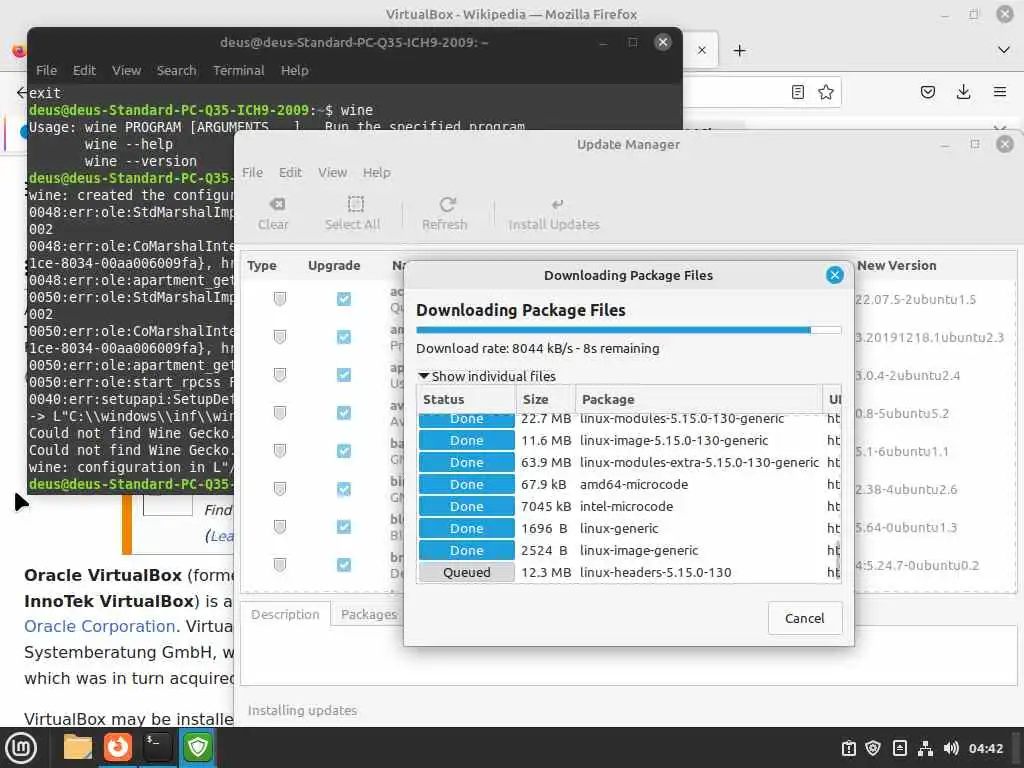Viewport: 1024px width, 768px height.
Task: Select linux-modules-extra-5.15.0-130-generic row
Action: [x=628, y=462]
